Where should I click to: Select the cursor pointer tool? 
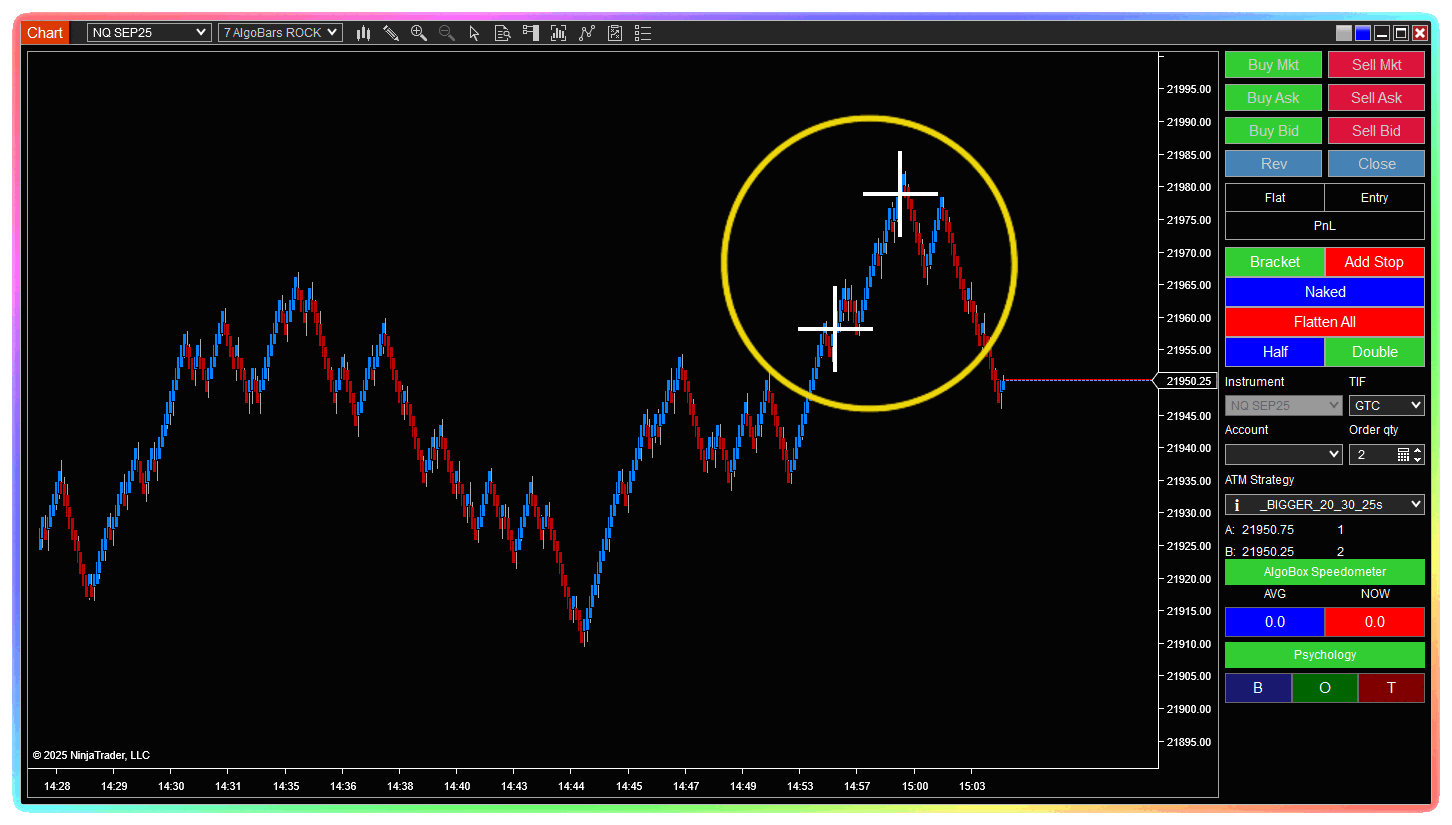[475, 33]
